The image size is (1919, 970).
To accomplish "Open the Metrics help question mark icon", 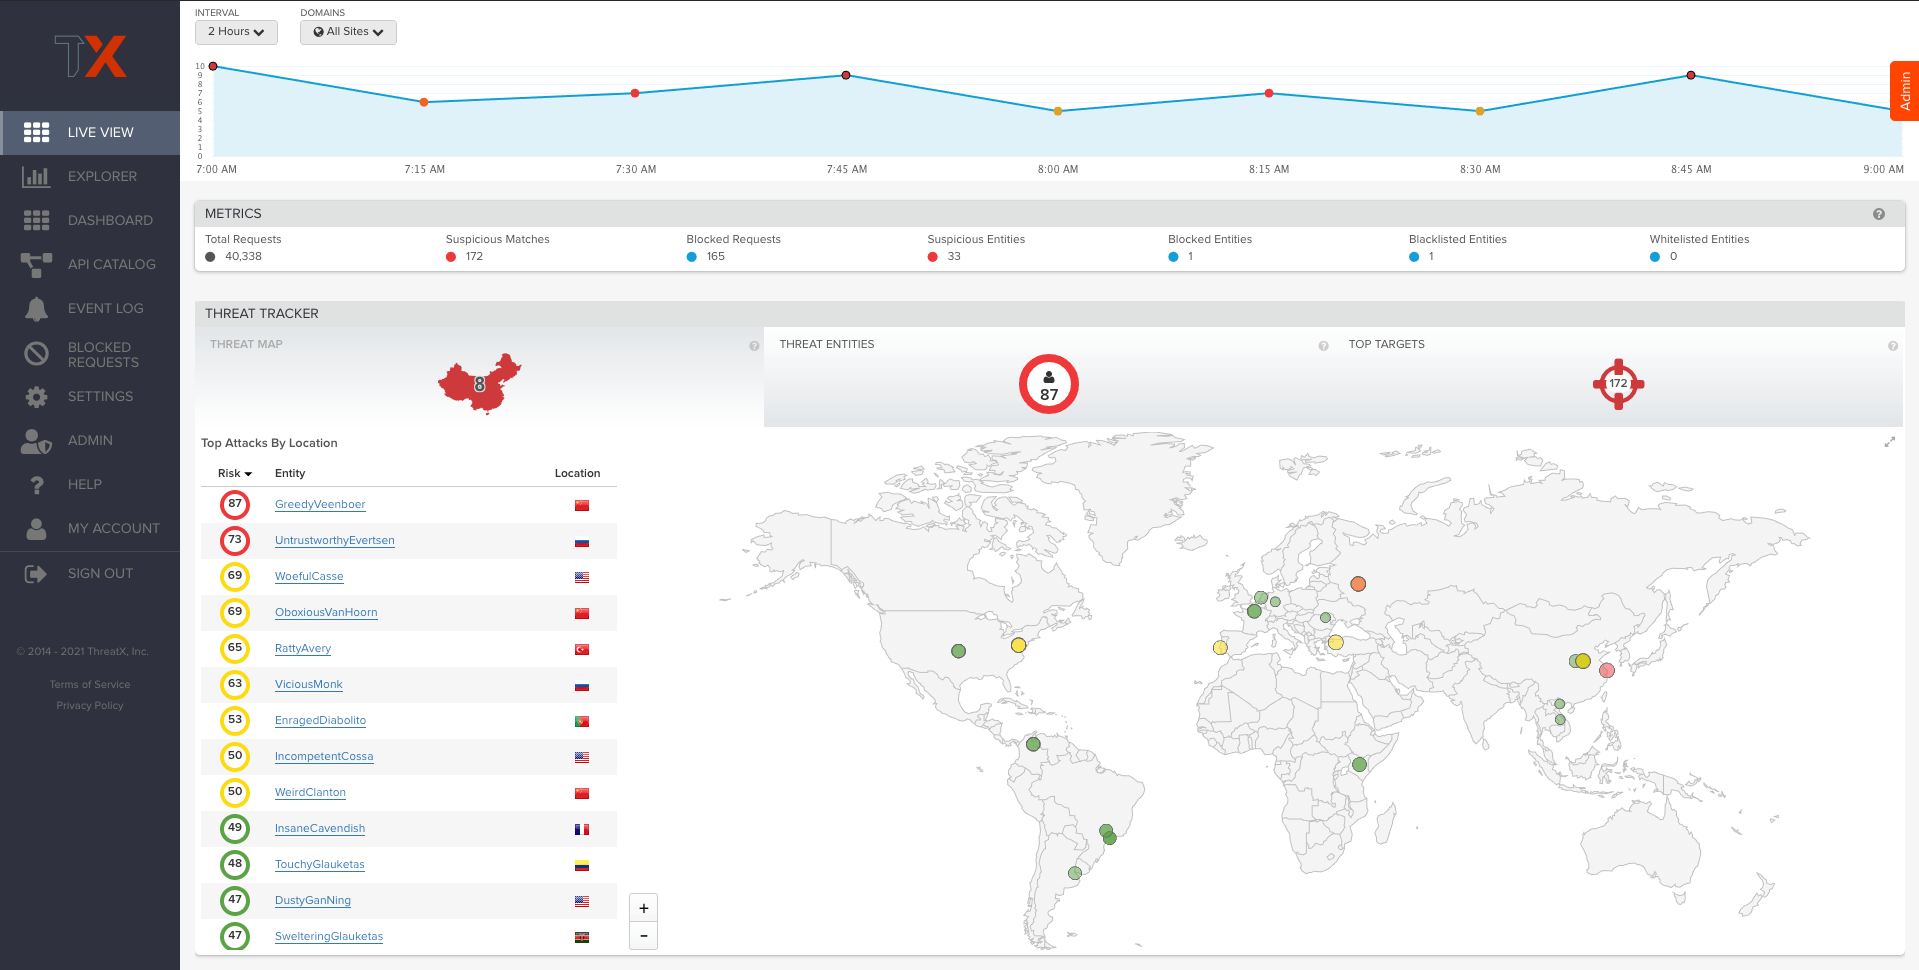I will [1879, 213].
